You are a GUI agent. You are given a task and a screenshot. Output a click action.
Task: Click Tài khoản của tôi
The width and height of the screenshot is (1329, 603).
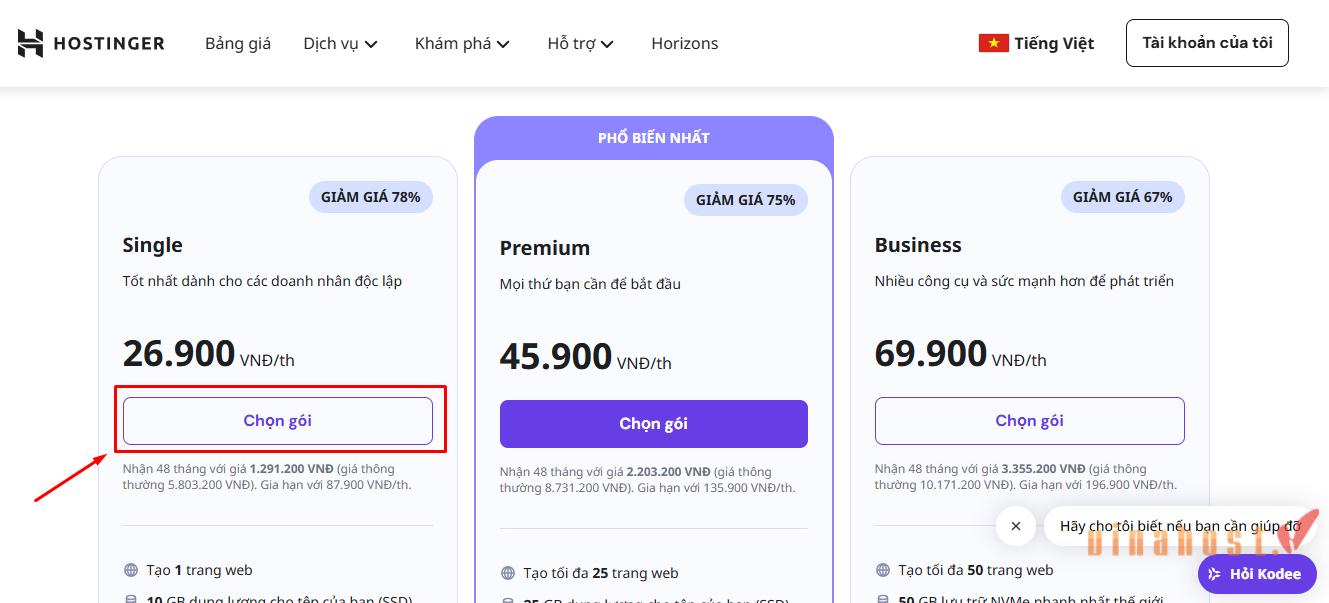[x=1206, y=43]
